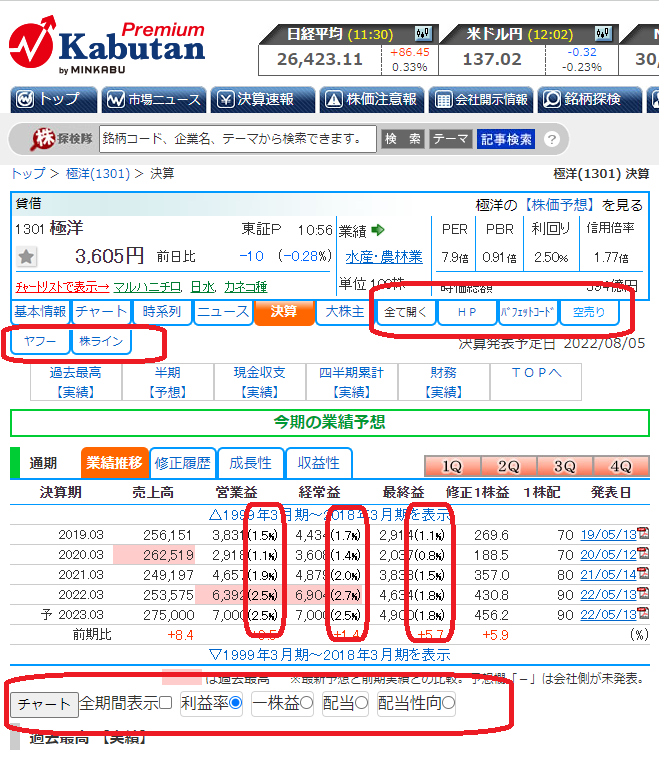Click the 記事検索 button

pos(506,139)
